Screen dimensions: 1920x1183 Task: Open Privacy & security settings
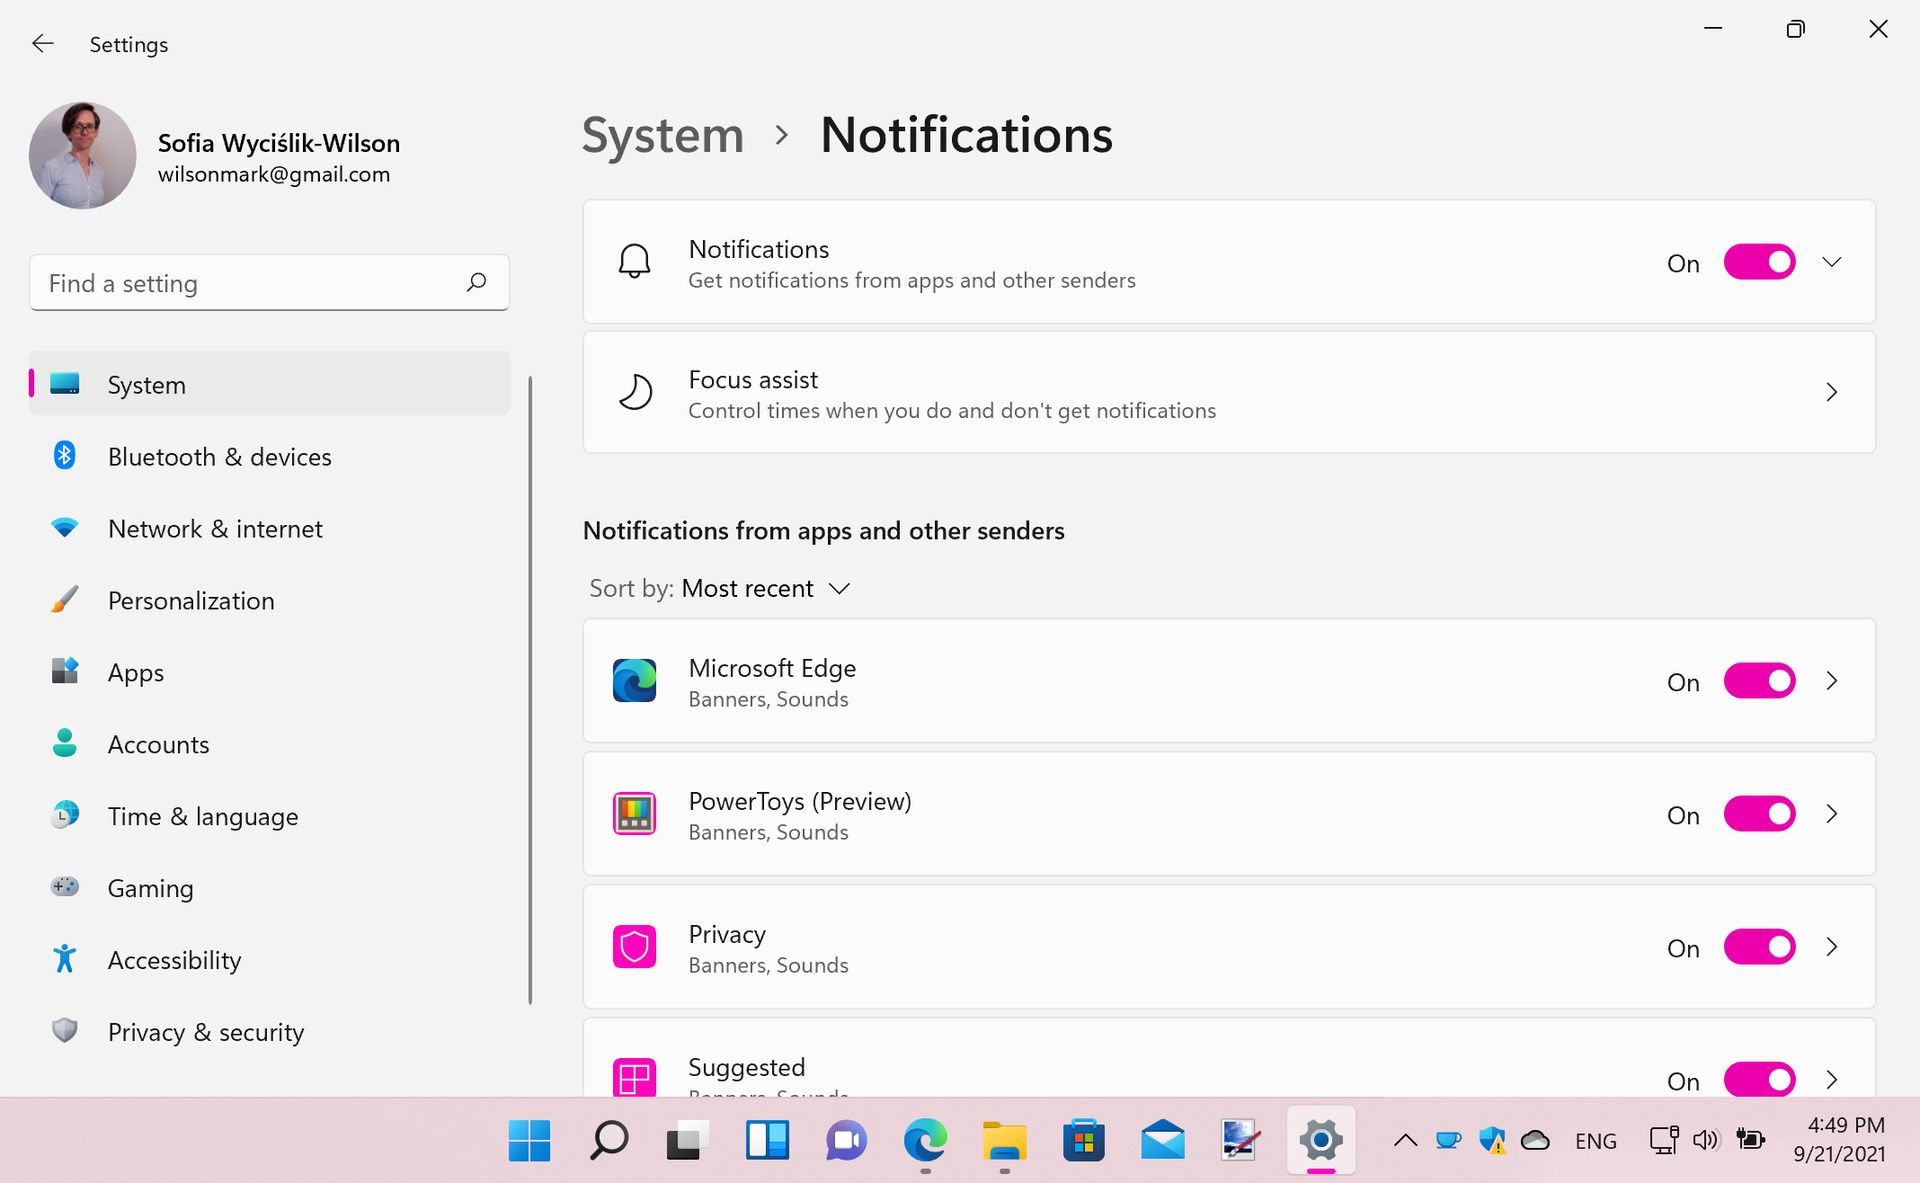pyautogui.click(x=205, y=1031)
